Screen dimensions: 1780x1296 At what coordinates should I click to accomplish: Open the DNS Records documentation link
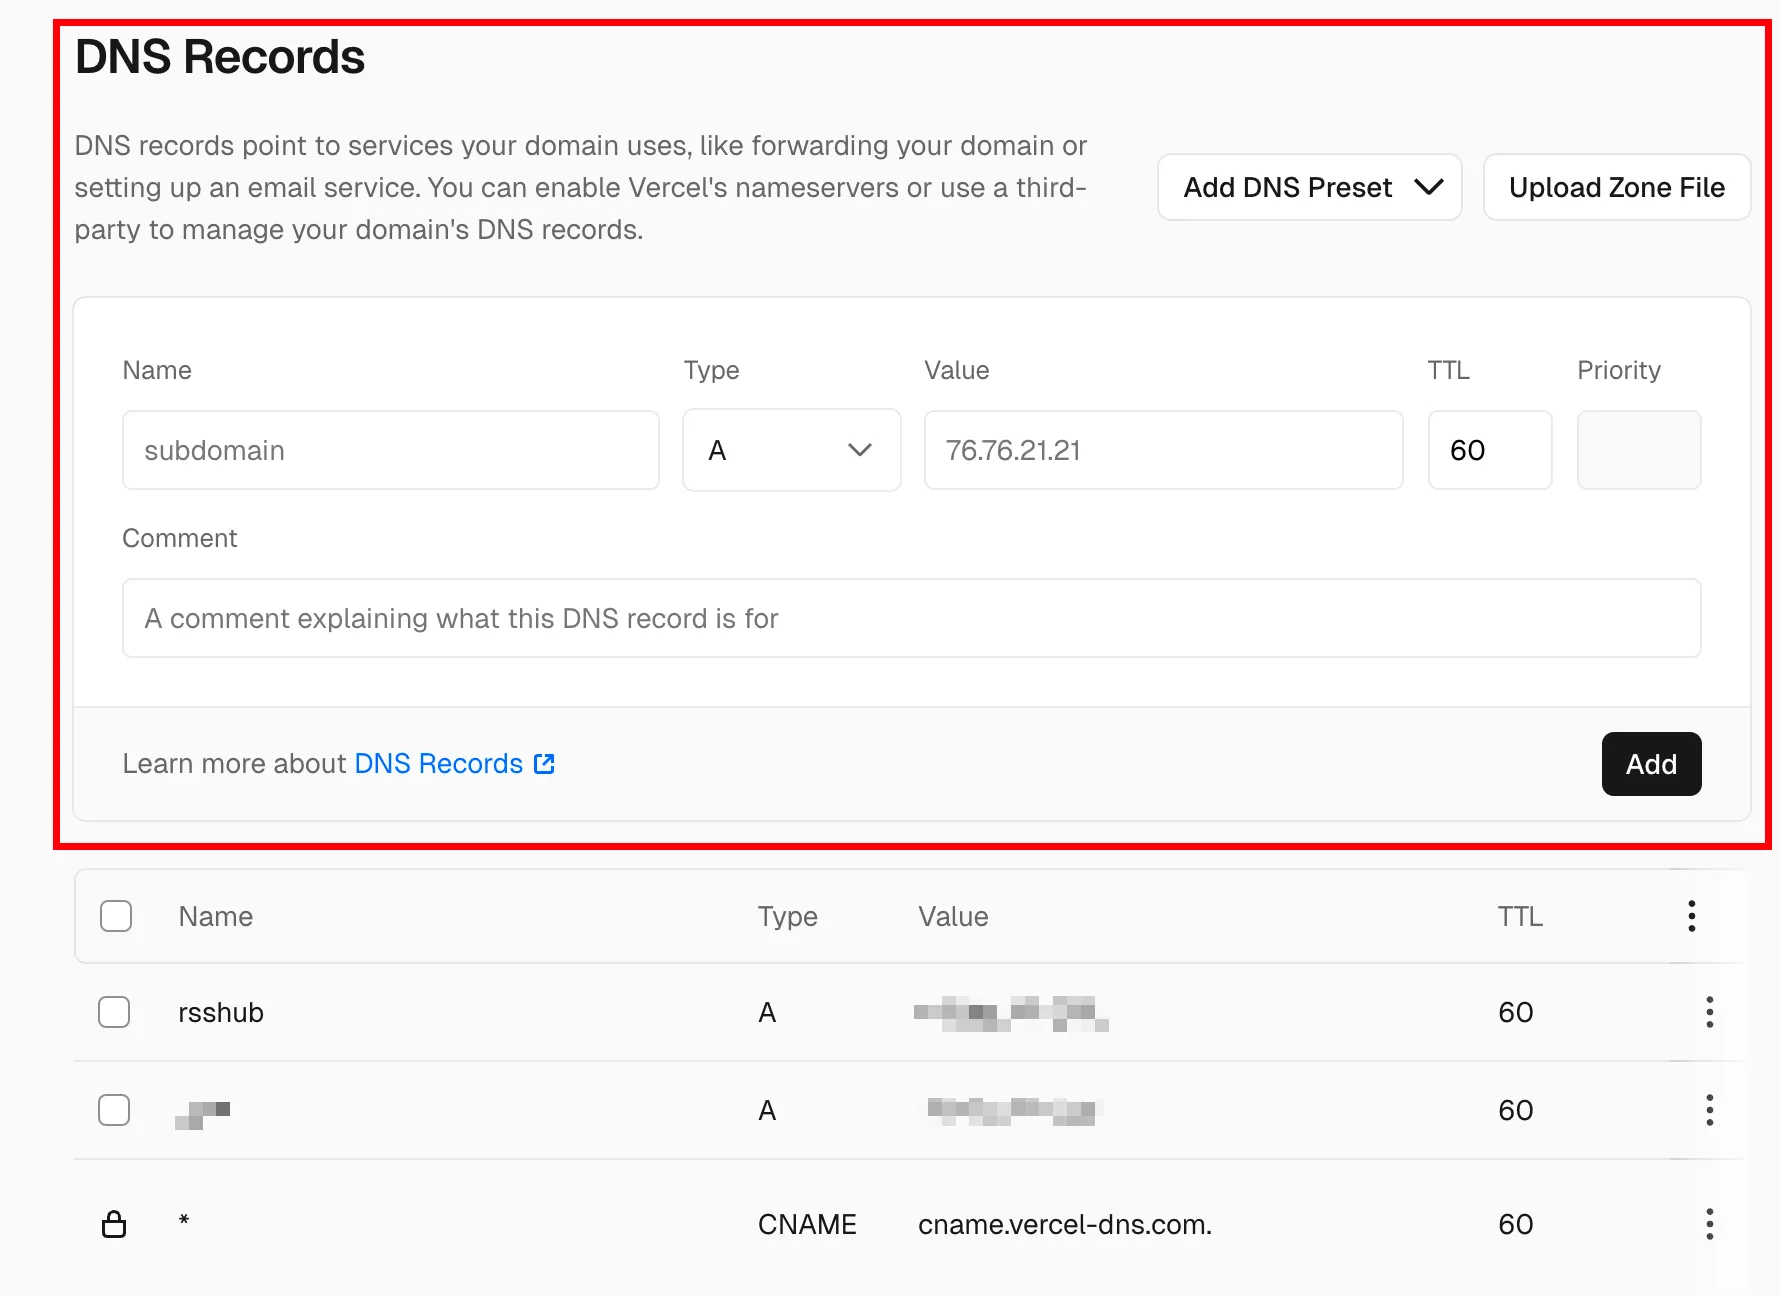pyautogui.click(x=438, y=764)
